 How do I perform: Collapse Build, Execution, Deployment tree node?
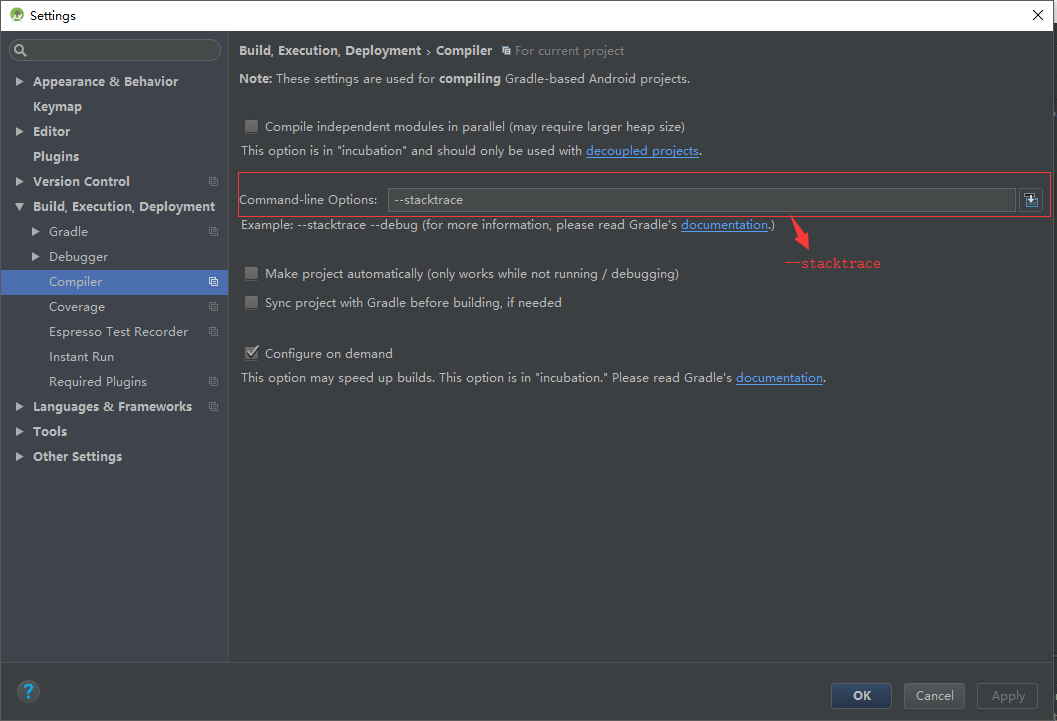coord(20,207)
